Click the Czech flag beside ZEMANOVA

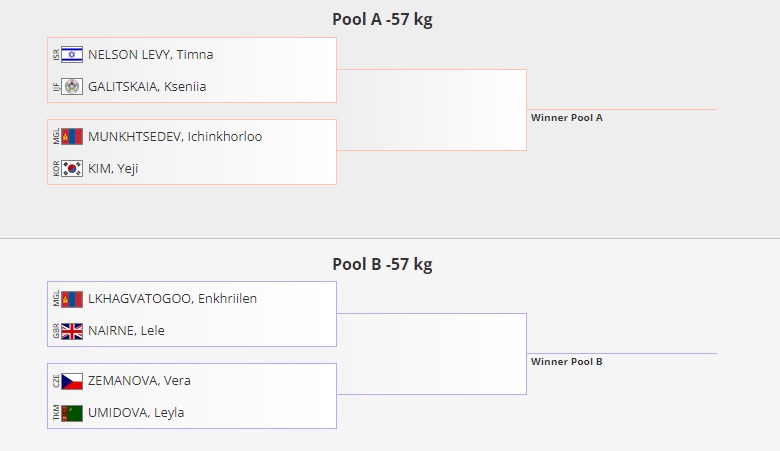point(72,381)
